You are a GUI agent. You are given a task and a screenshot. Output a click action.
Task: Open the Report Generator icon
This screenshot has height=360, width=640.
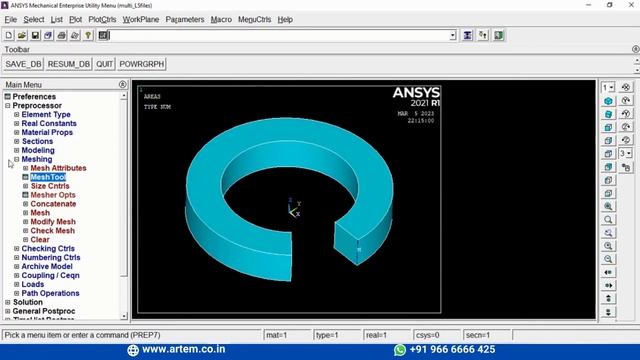pyautogui.click(x=75, y=36)
